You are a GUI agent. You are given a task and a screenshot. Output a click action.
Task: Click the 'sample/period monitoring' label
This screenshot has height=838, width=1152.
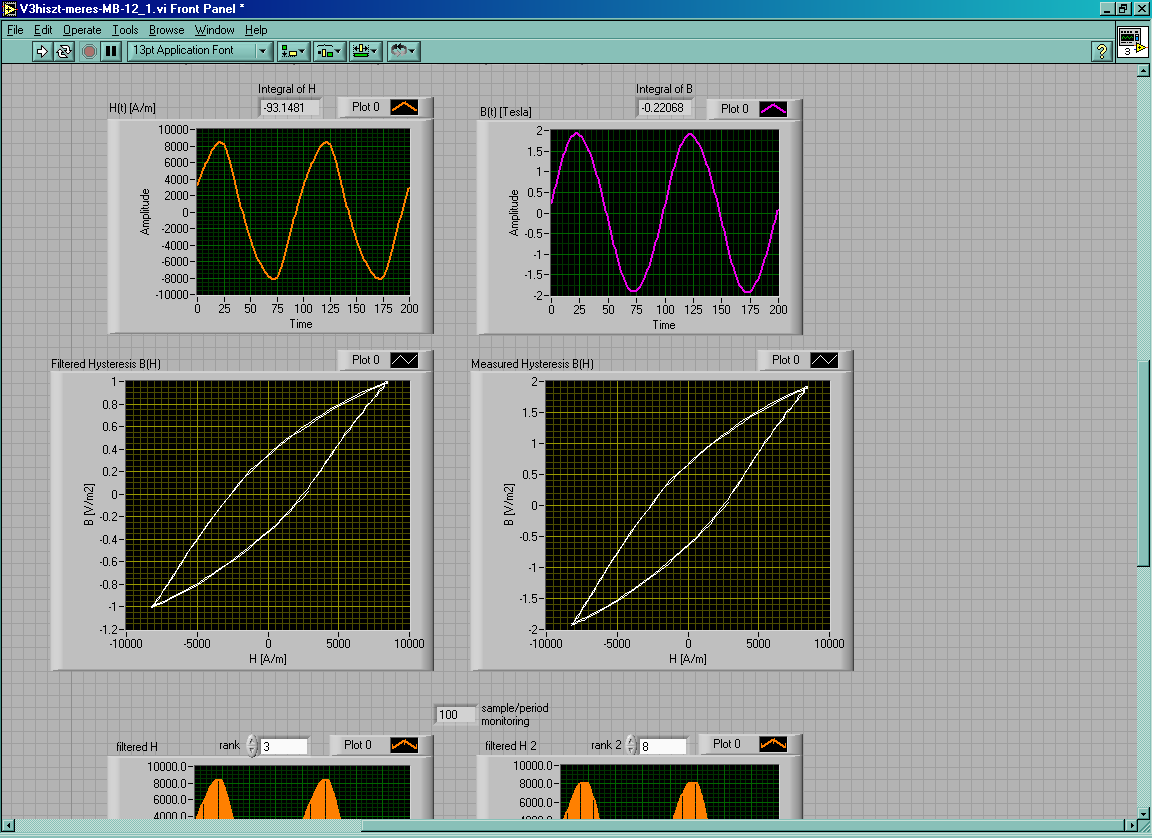514,715
